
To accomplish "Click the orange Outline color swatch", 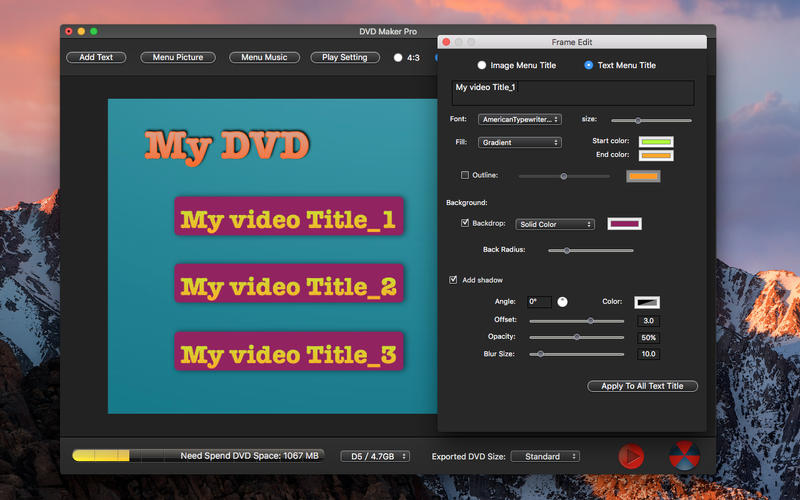I will [643, 176].
